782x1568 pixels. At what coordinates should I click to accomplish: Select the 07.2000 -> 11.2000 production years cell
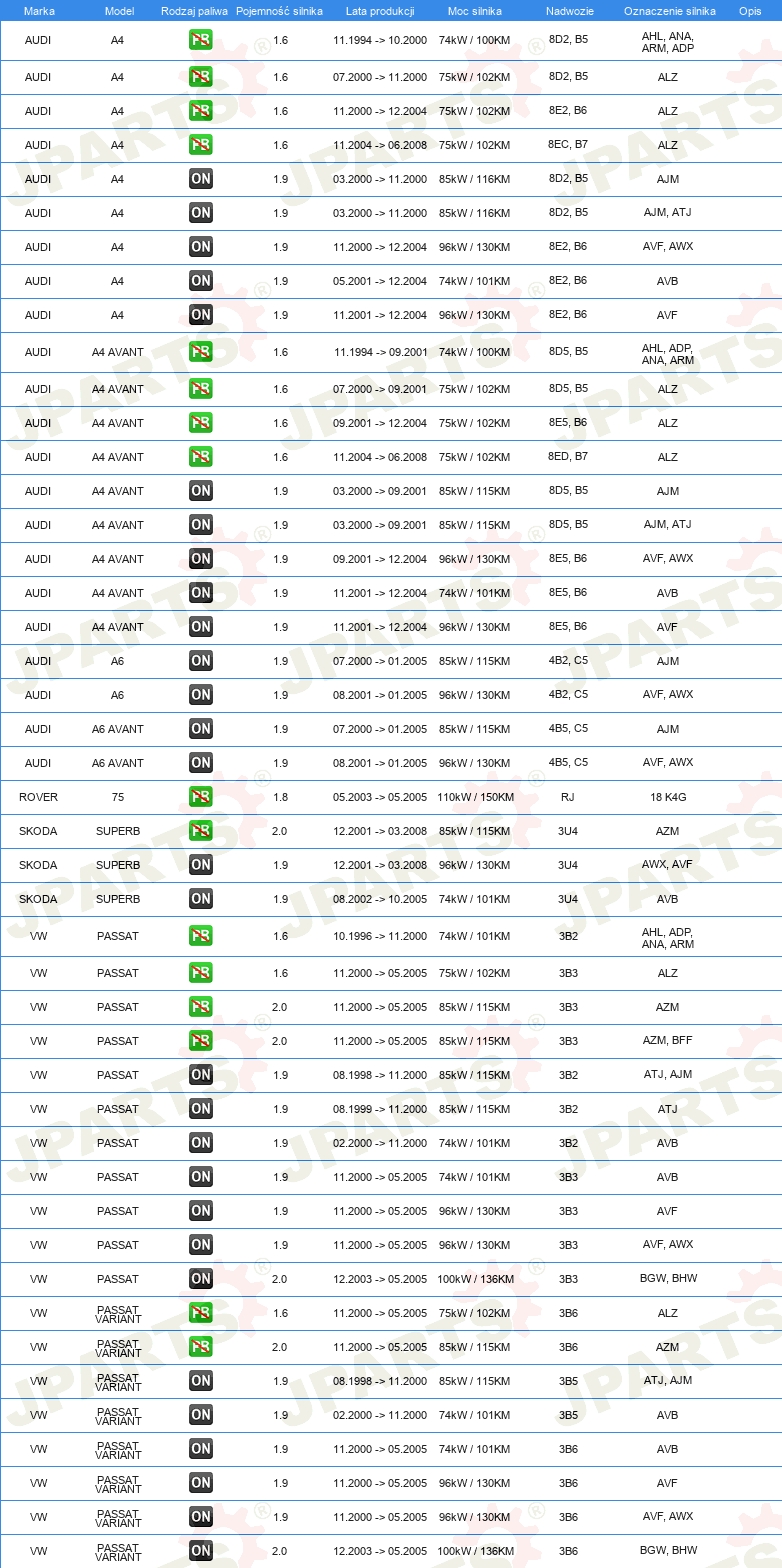pyautogui.click(x=380, y=77)
